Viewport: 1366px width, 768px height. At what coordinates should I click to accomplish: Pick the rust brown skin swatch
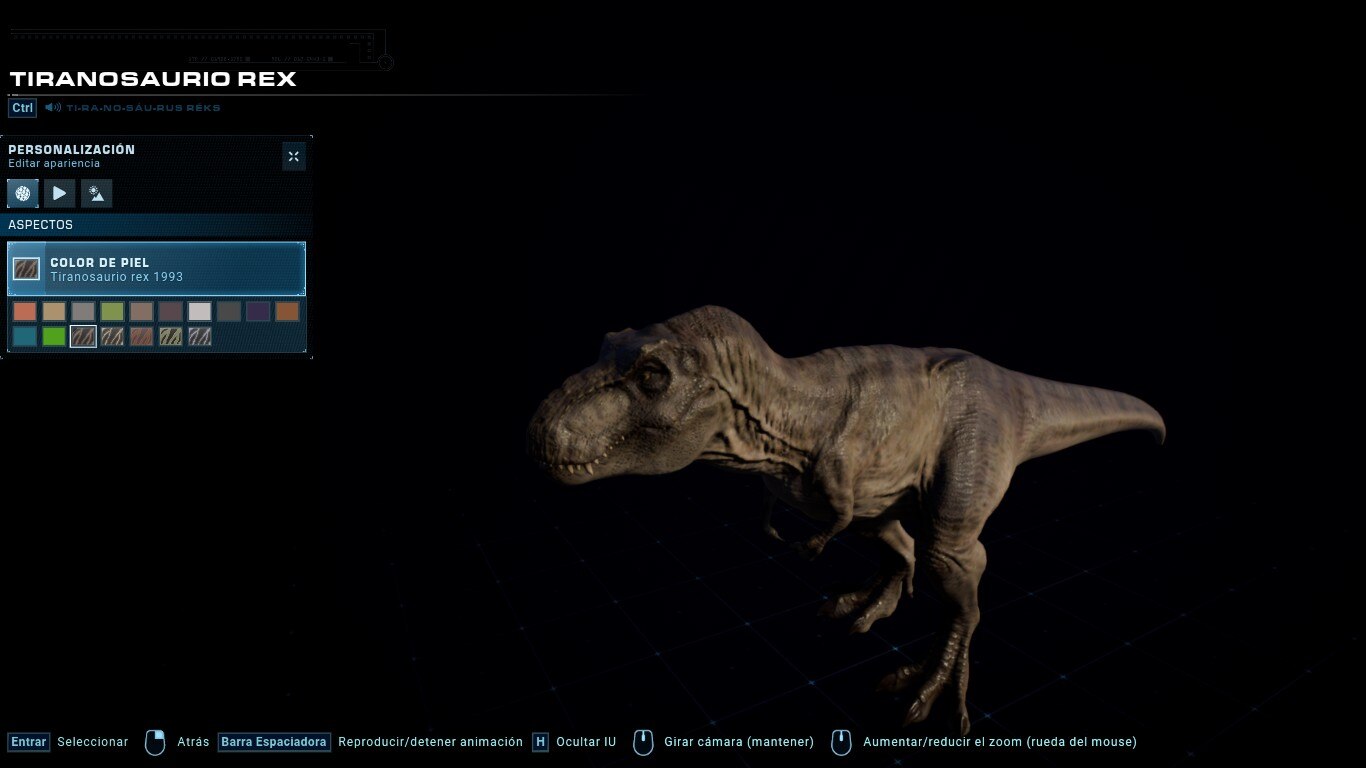(x=287, y=311)
